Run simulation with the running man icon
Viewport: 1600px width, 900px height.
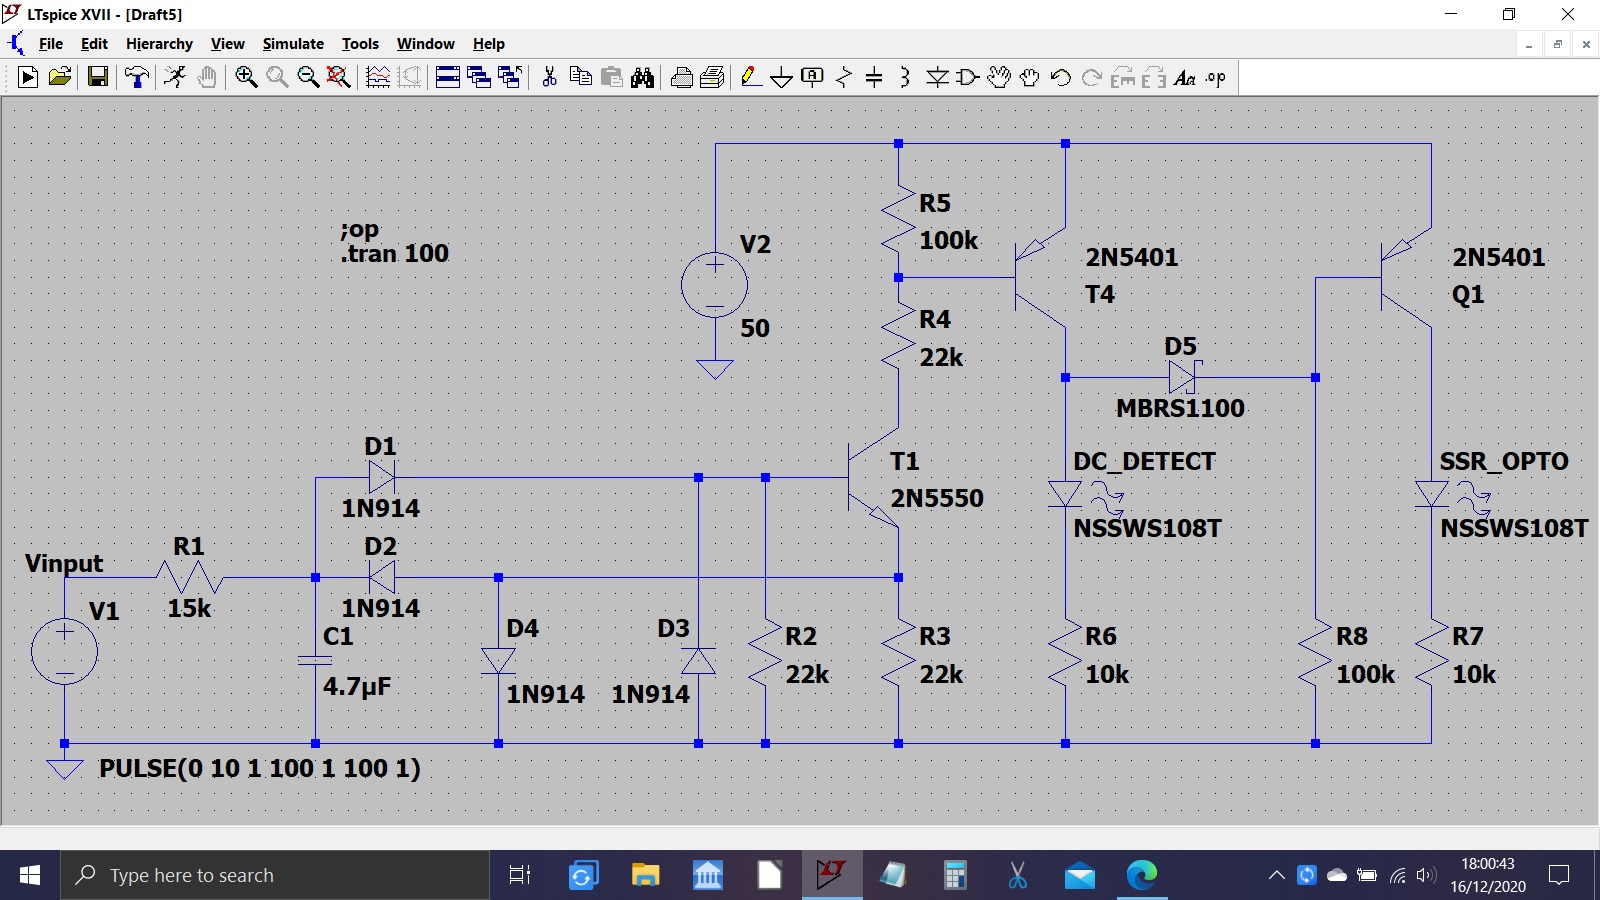click(x=175, y=77)
